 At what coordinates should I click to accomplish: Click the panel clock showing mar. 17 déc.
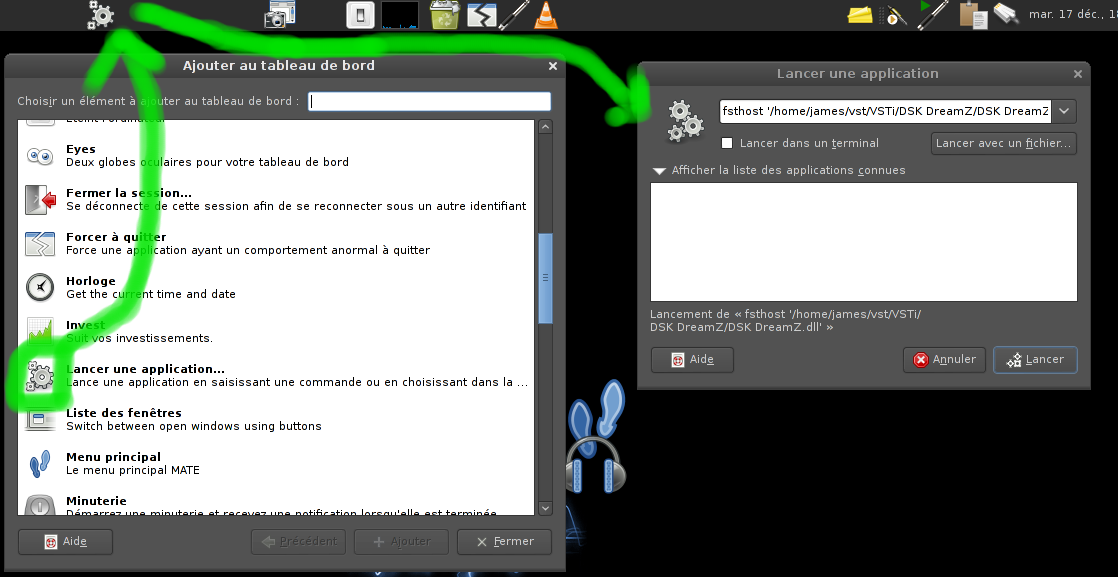pos(1072,14)
